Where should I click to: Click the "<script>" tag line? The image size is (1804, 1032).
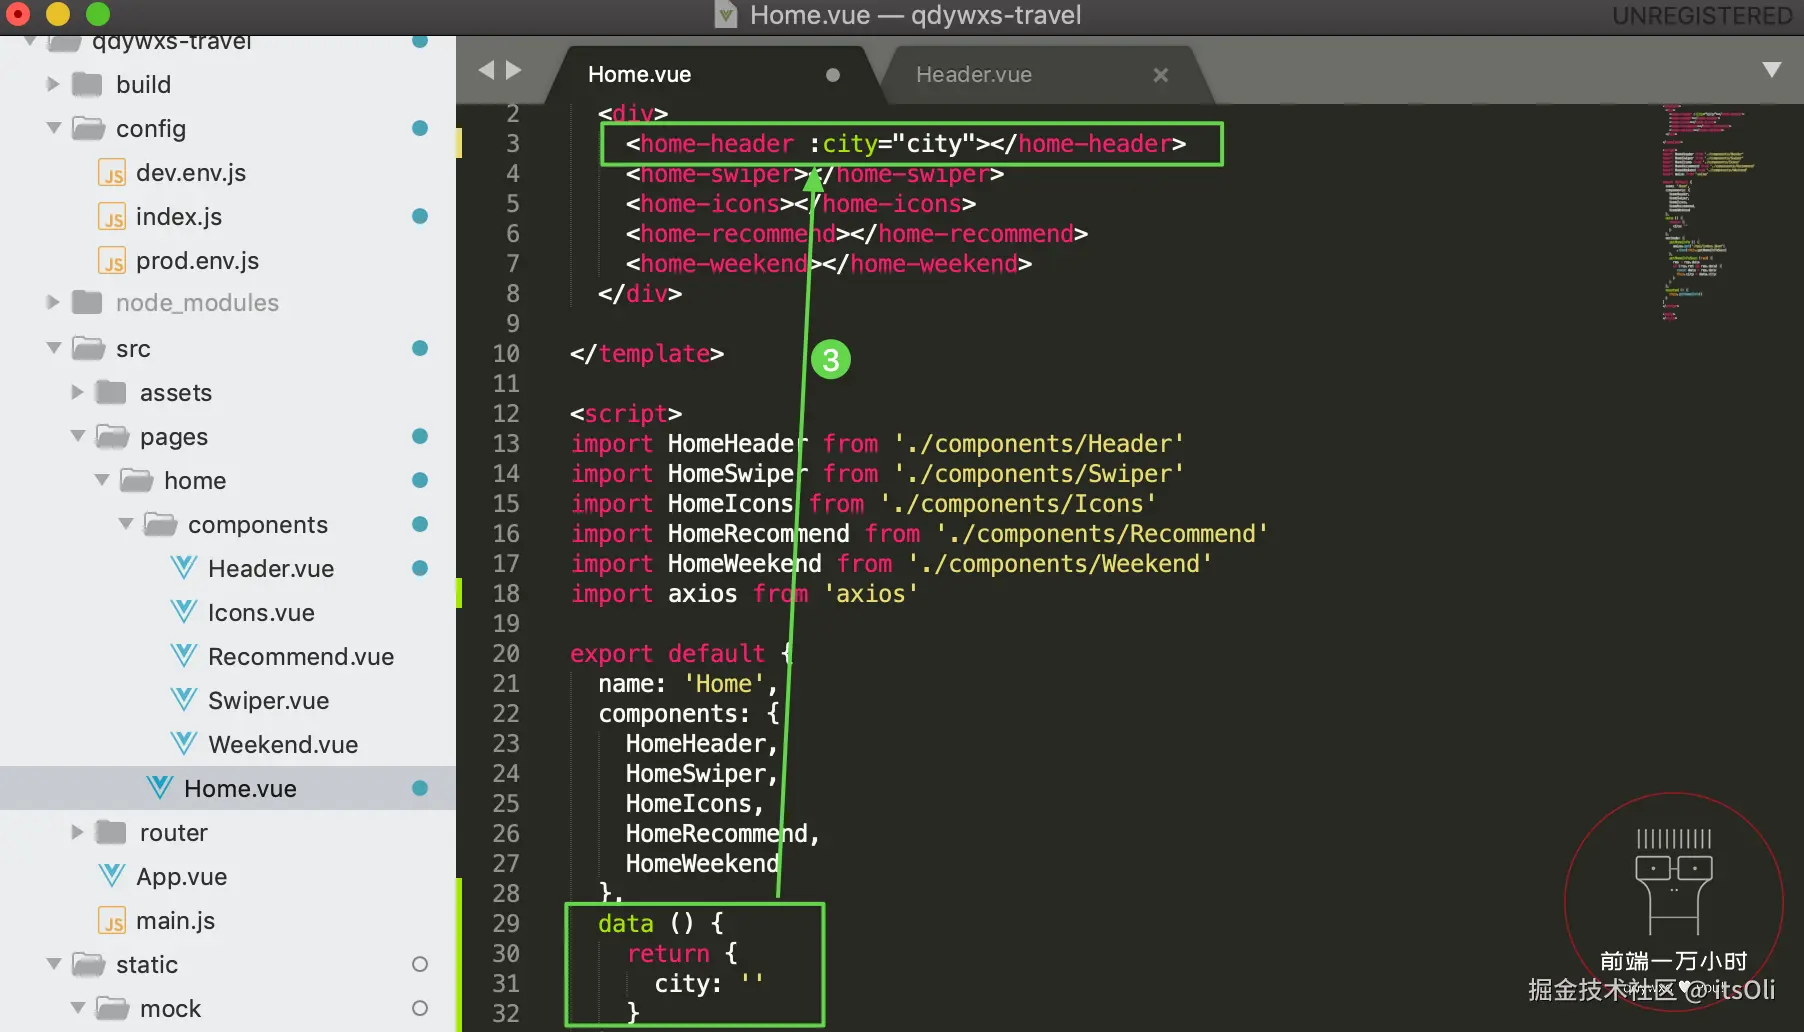tap(626, 414)
